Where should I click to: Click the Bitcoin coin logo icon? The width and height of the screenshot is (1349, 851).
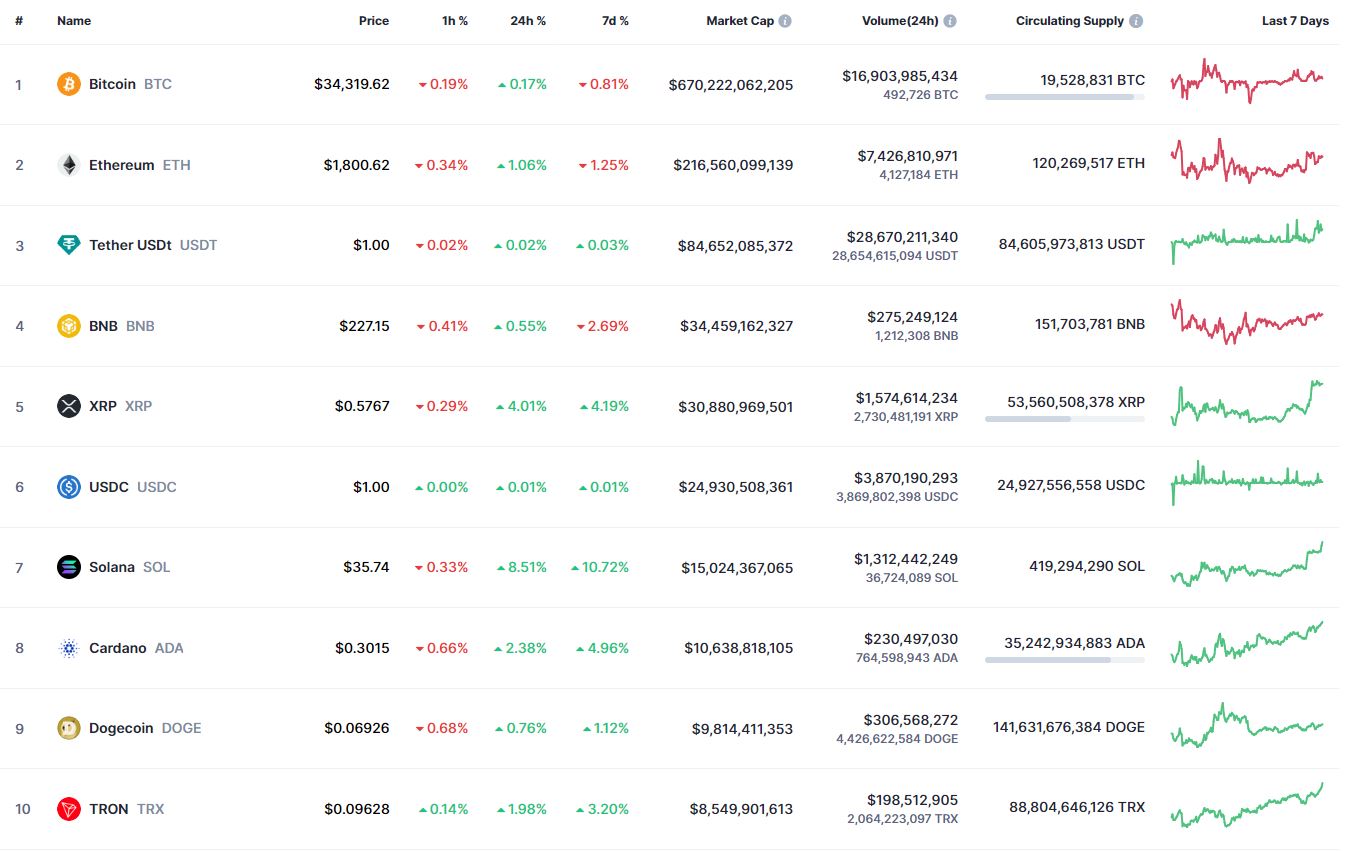pos(68,84)
